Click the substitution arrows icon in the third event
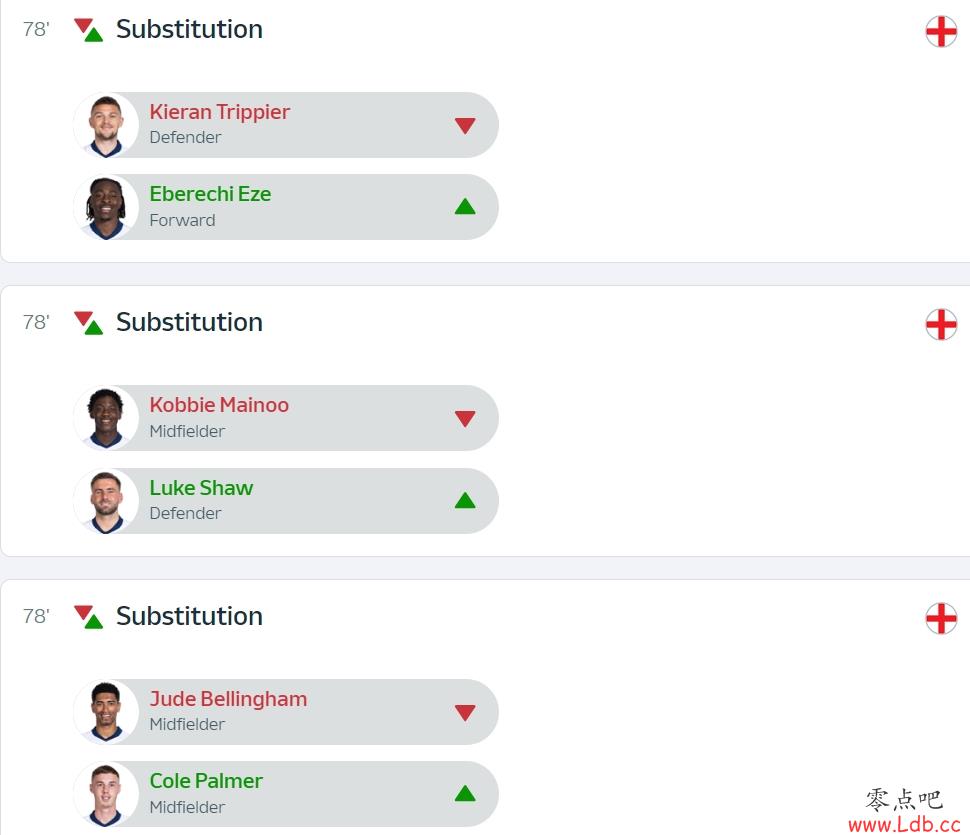970x835 pixels. 88,617
